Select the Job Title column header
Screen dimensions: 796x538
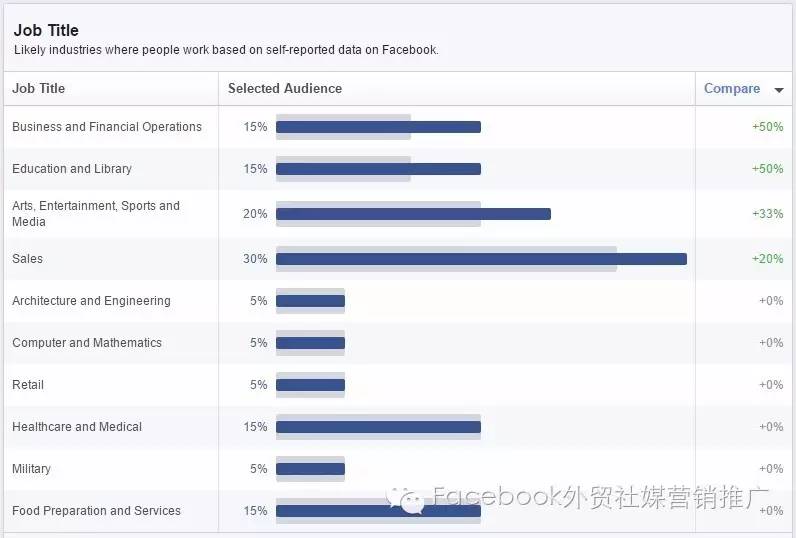[x=39, y=88]
